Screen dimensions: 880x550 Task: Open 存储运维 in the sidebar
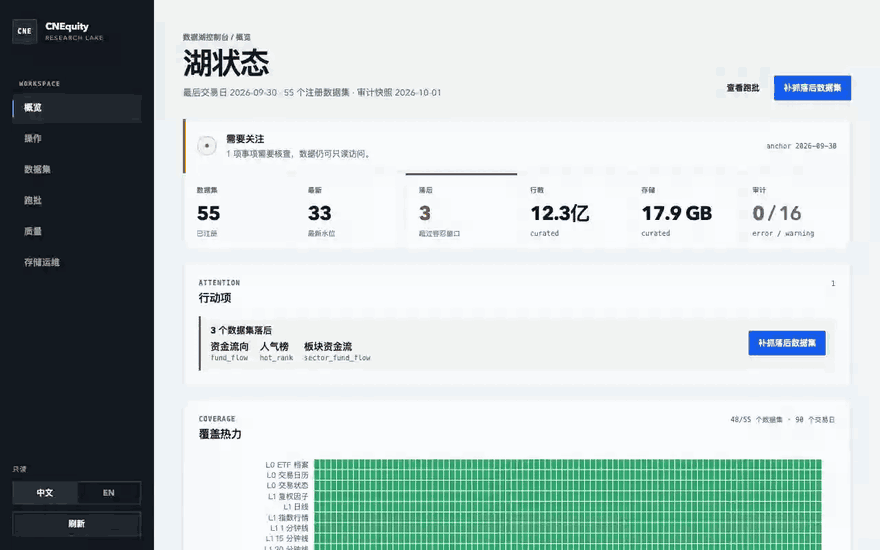77,262
